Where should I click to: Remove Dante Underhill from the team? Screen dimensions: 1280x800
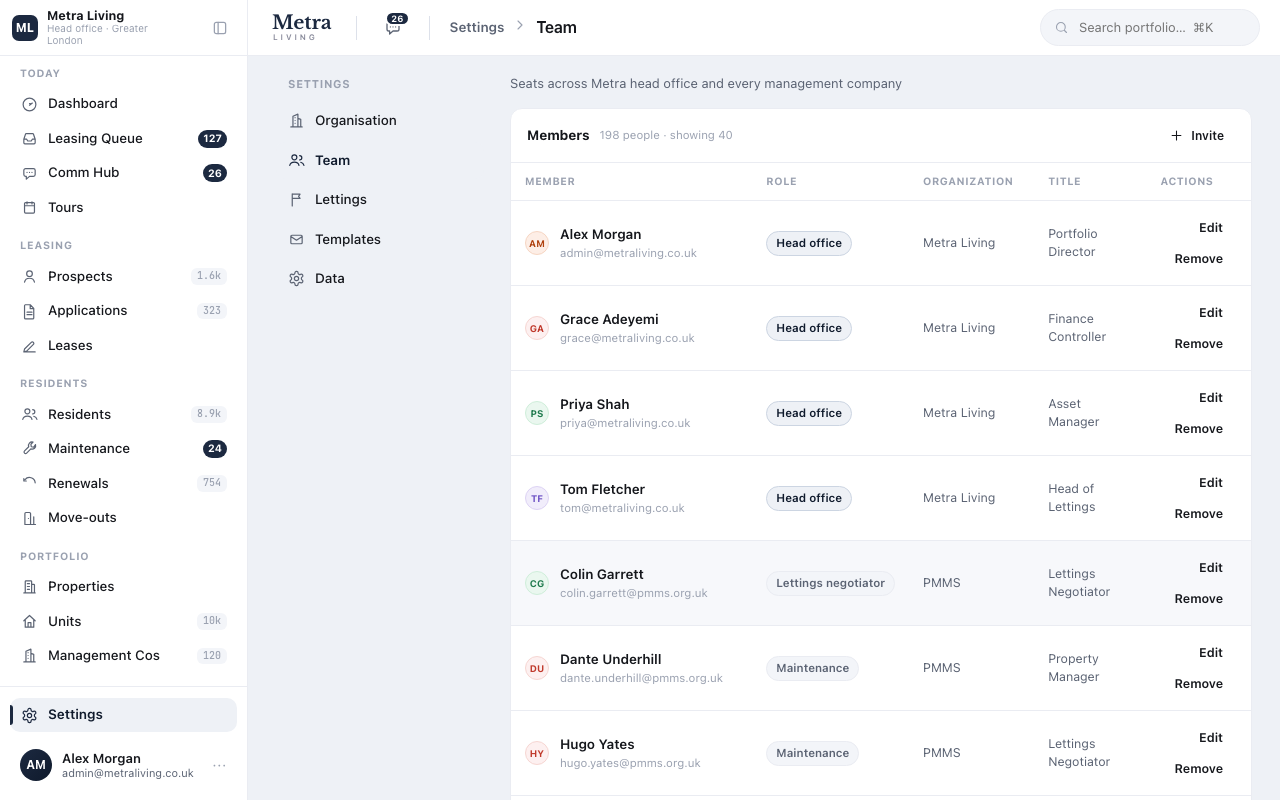click(1198, 684)
